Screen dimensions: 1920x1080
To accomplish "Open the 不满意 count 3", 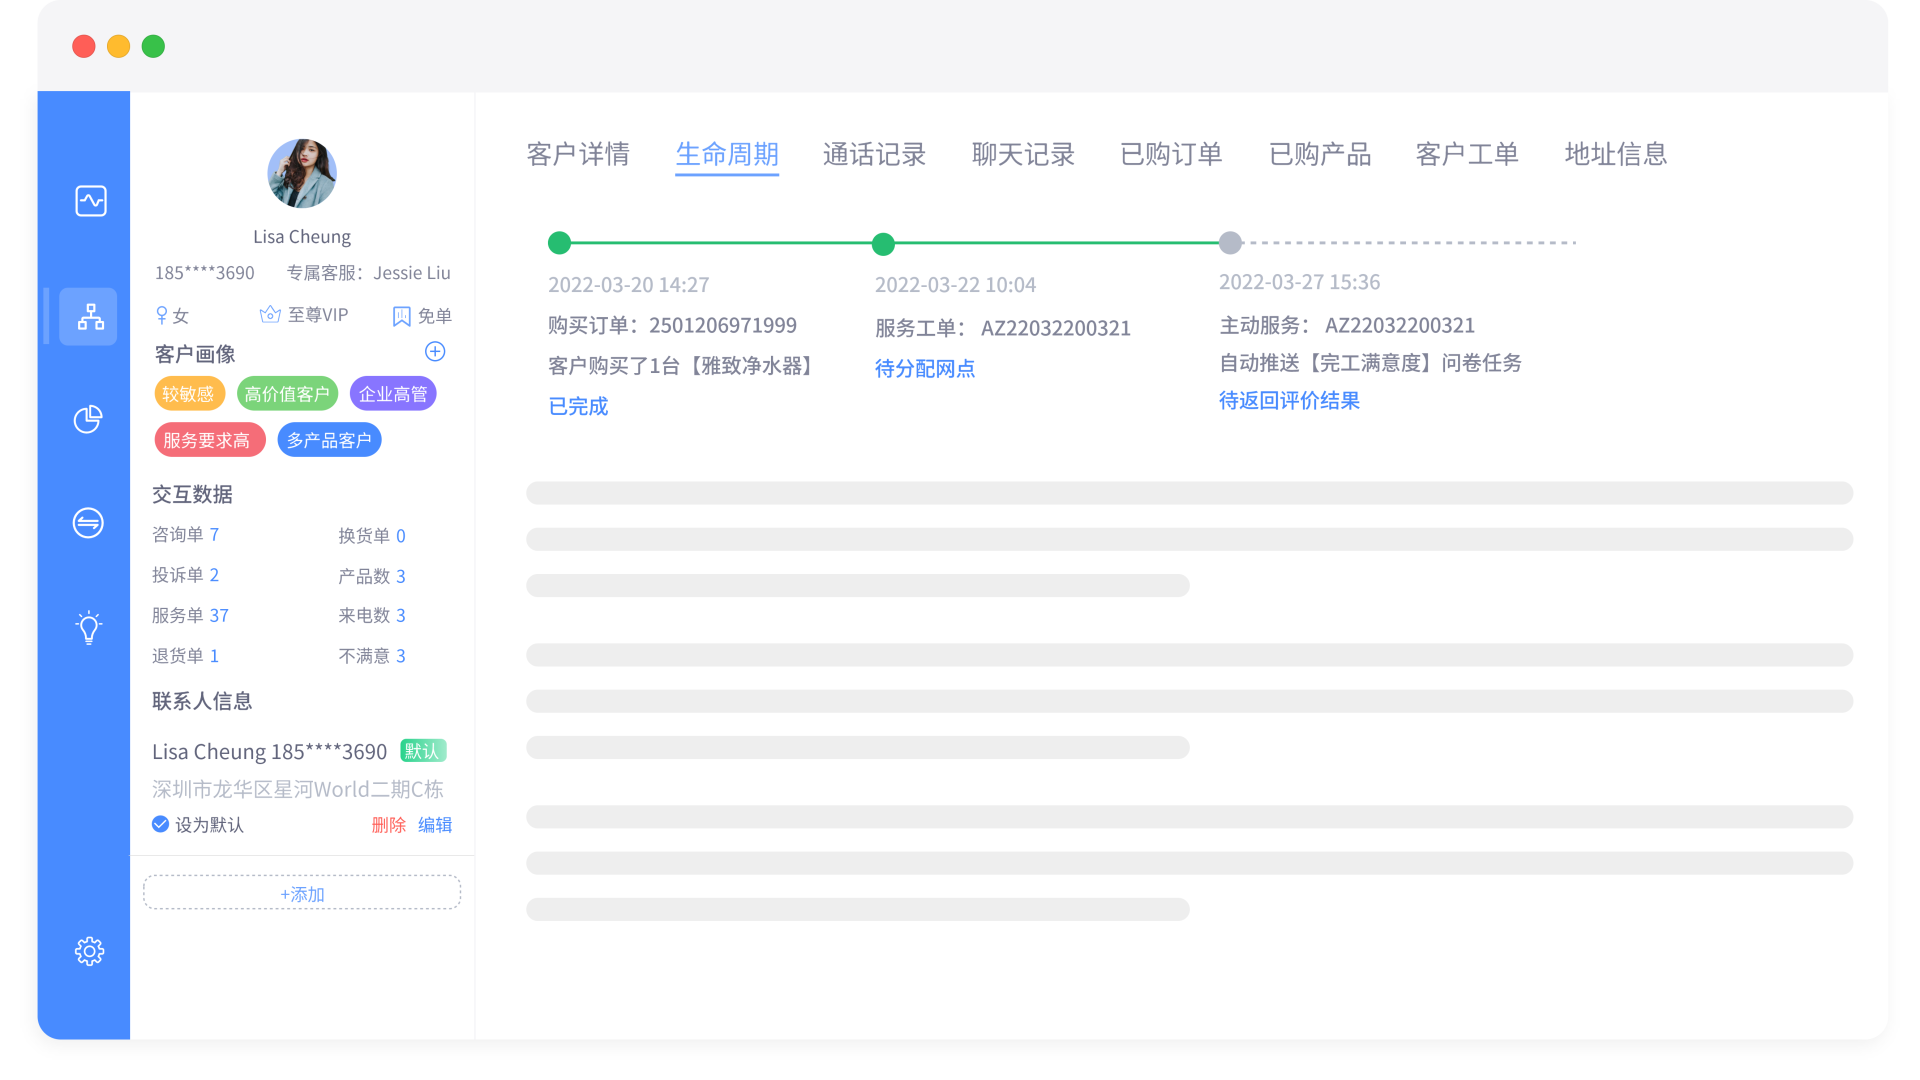I will pos(401,656).
